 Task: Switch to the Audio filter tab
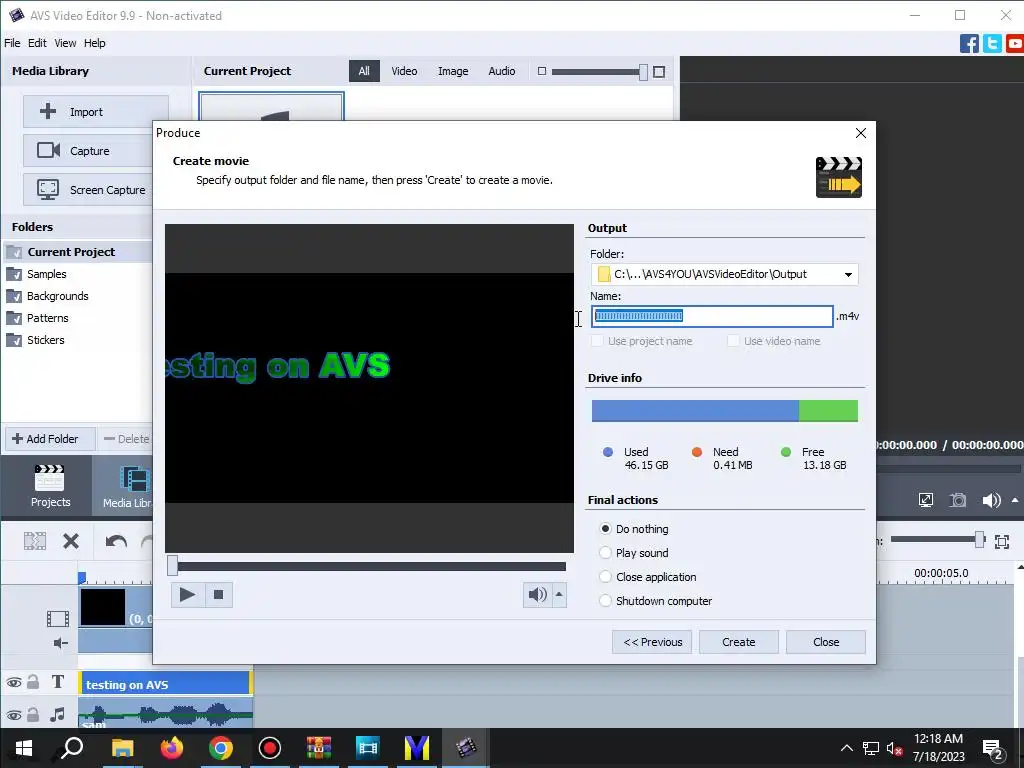coord(502,71)
